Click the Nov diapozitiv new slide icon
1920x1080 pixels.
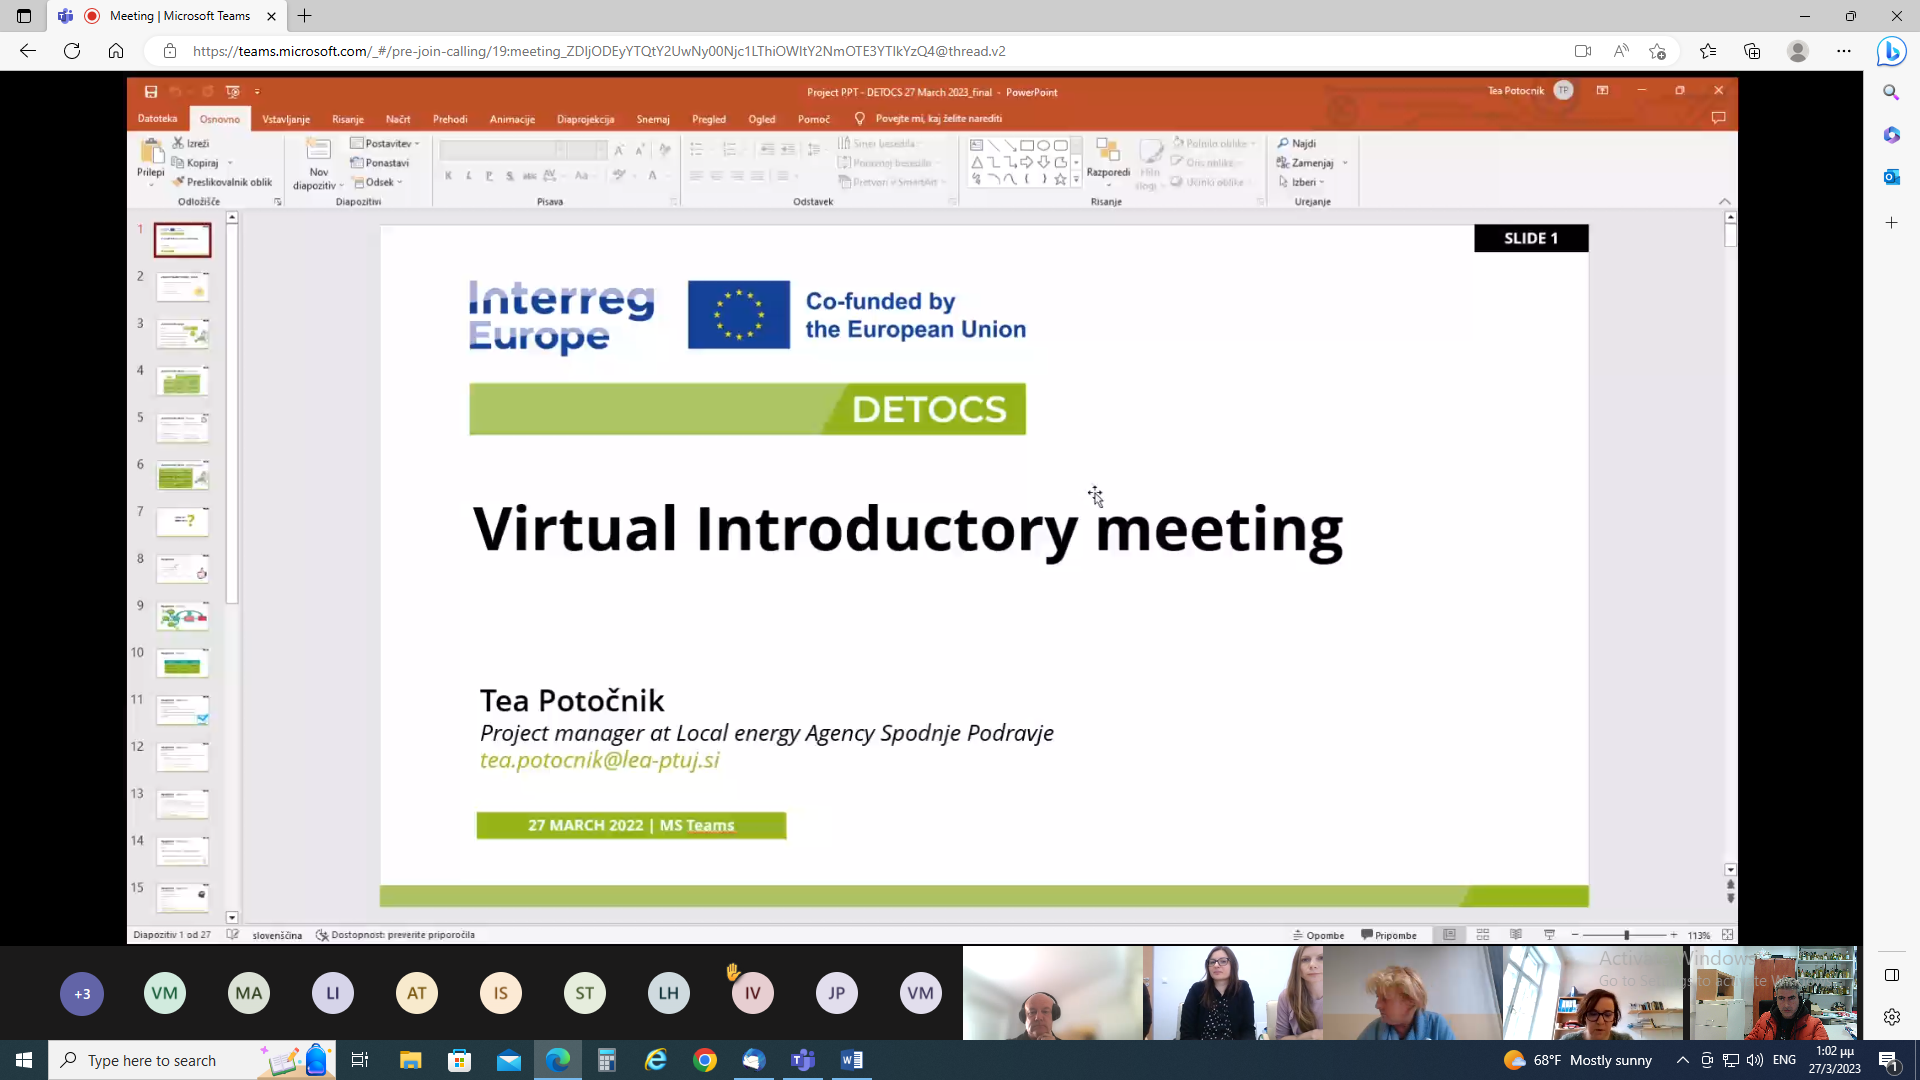click(318, 150)
